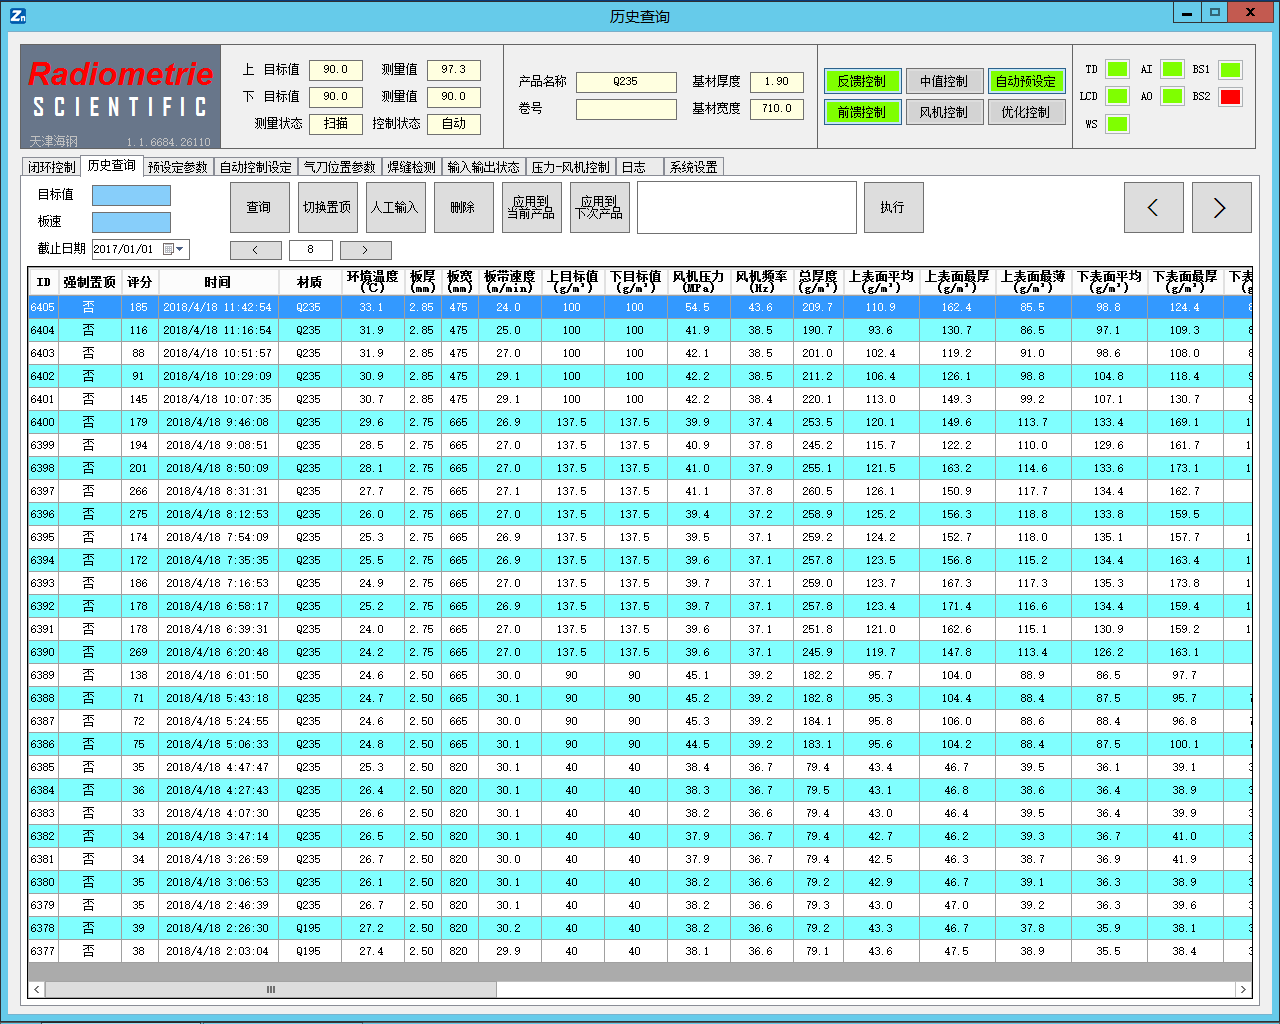Click the green LCD status indicator
Image resolution: width=1280 pixels, height=1024 pixels.
(x=1117, y=97)
